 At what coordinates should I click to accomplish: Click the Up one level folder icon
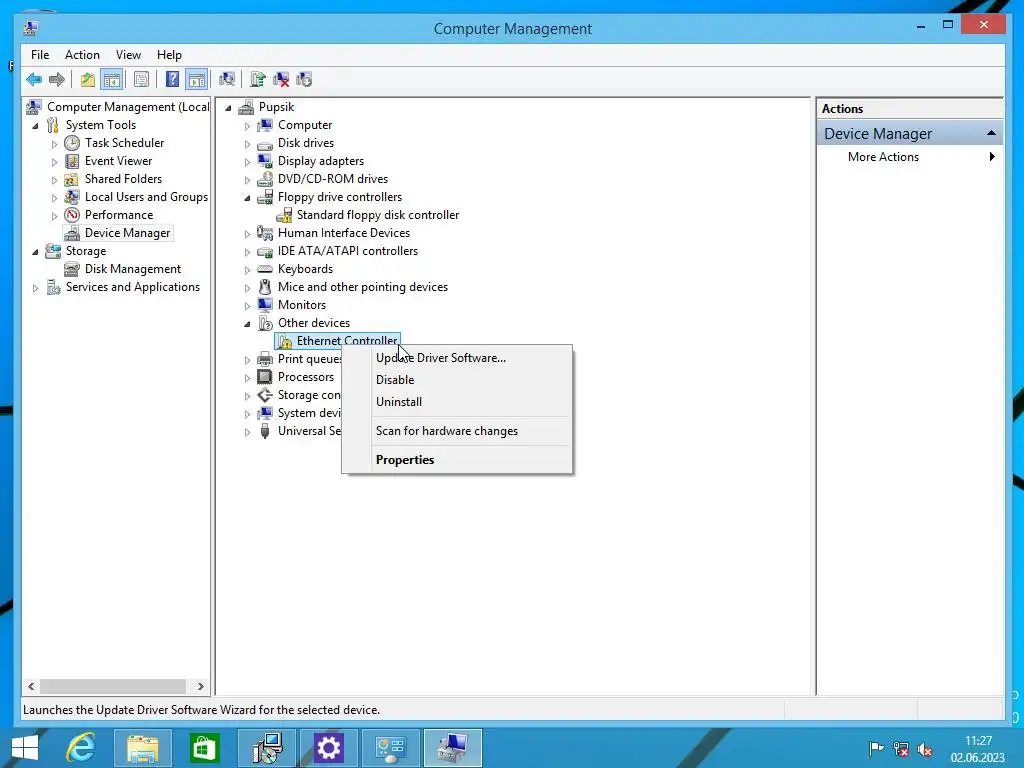pos(88,80)
